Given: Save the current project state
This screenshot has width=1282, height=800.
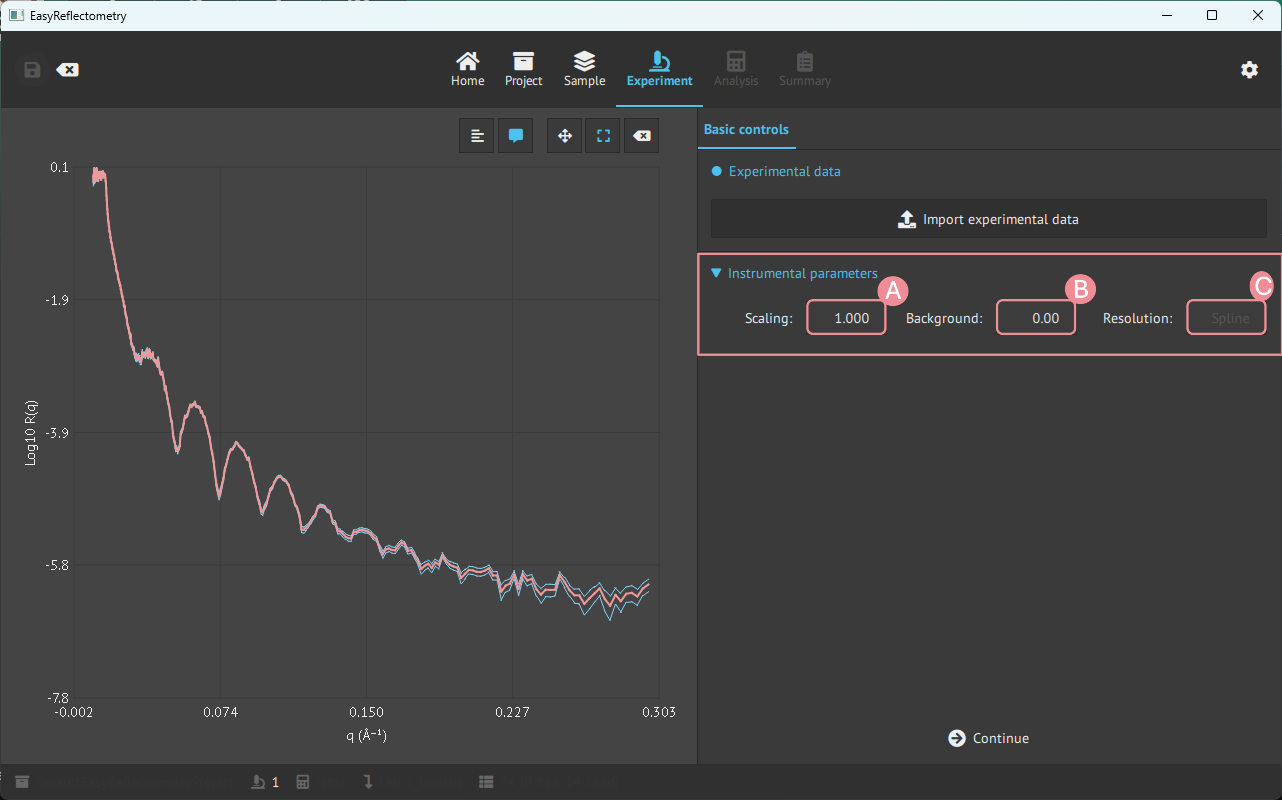Looking at the screenshot, I should (x=31, y=69).
